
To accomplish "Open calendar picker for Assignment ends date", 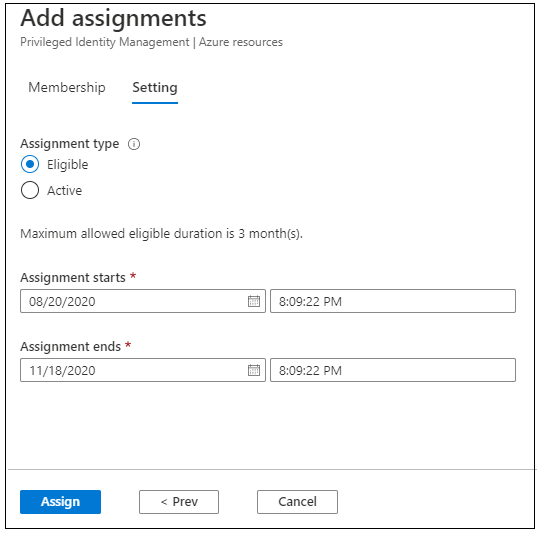I will [254, 370].
